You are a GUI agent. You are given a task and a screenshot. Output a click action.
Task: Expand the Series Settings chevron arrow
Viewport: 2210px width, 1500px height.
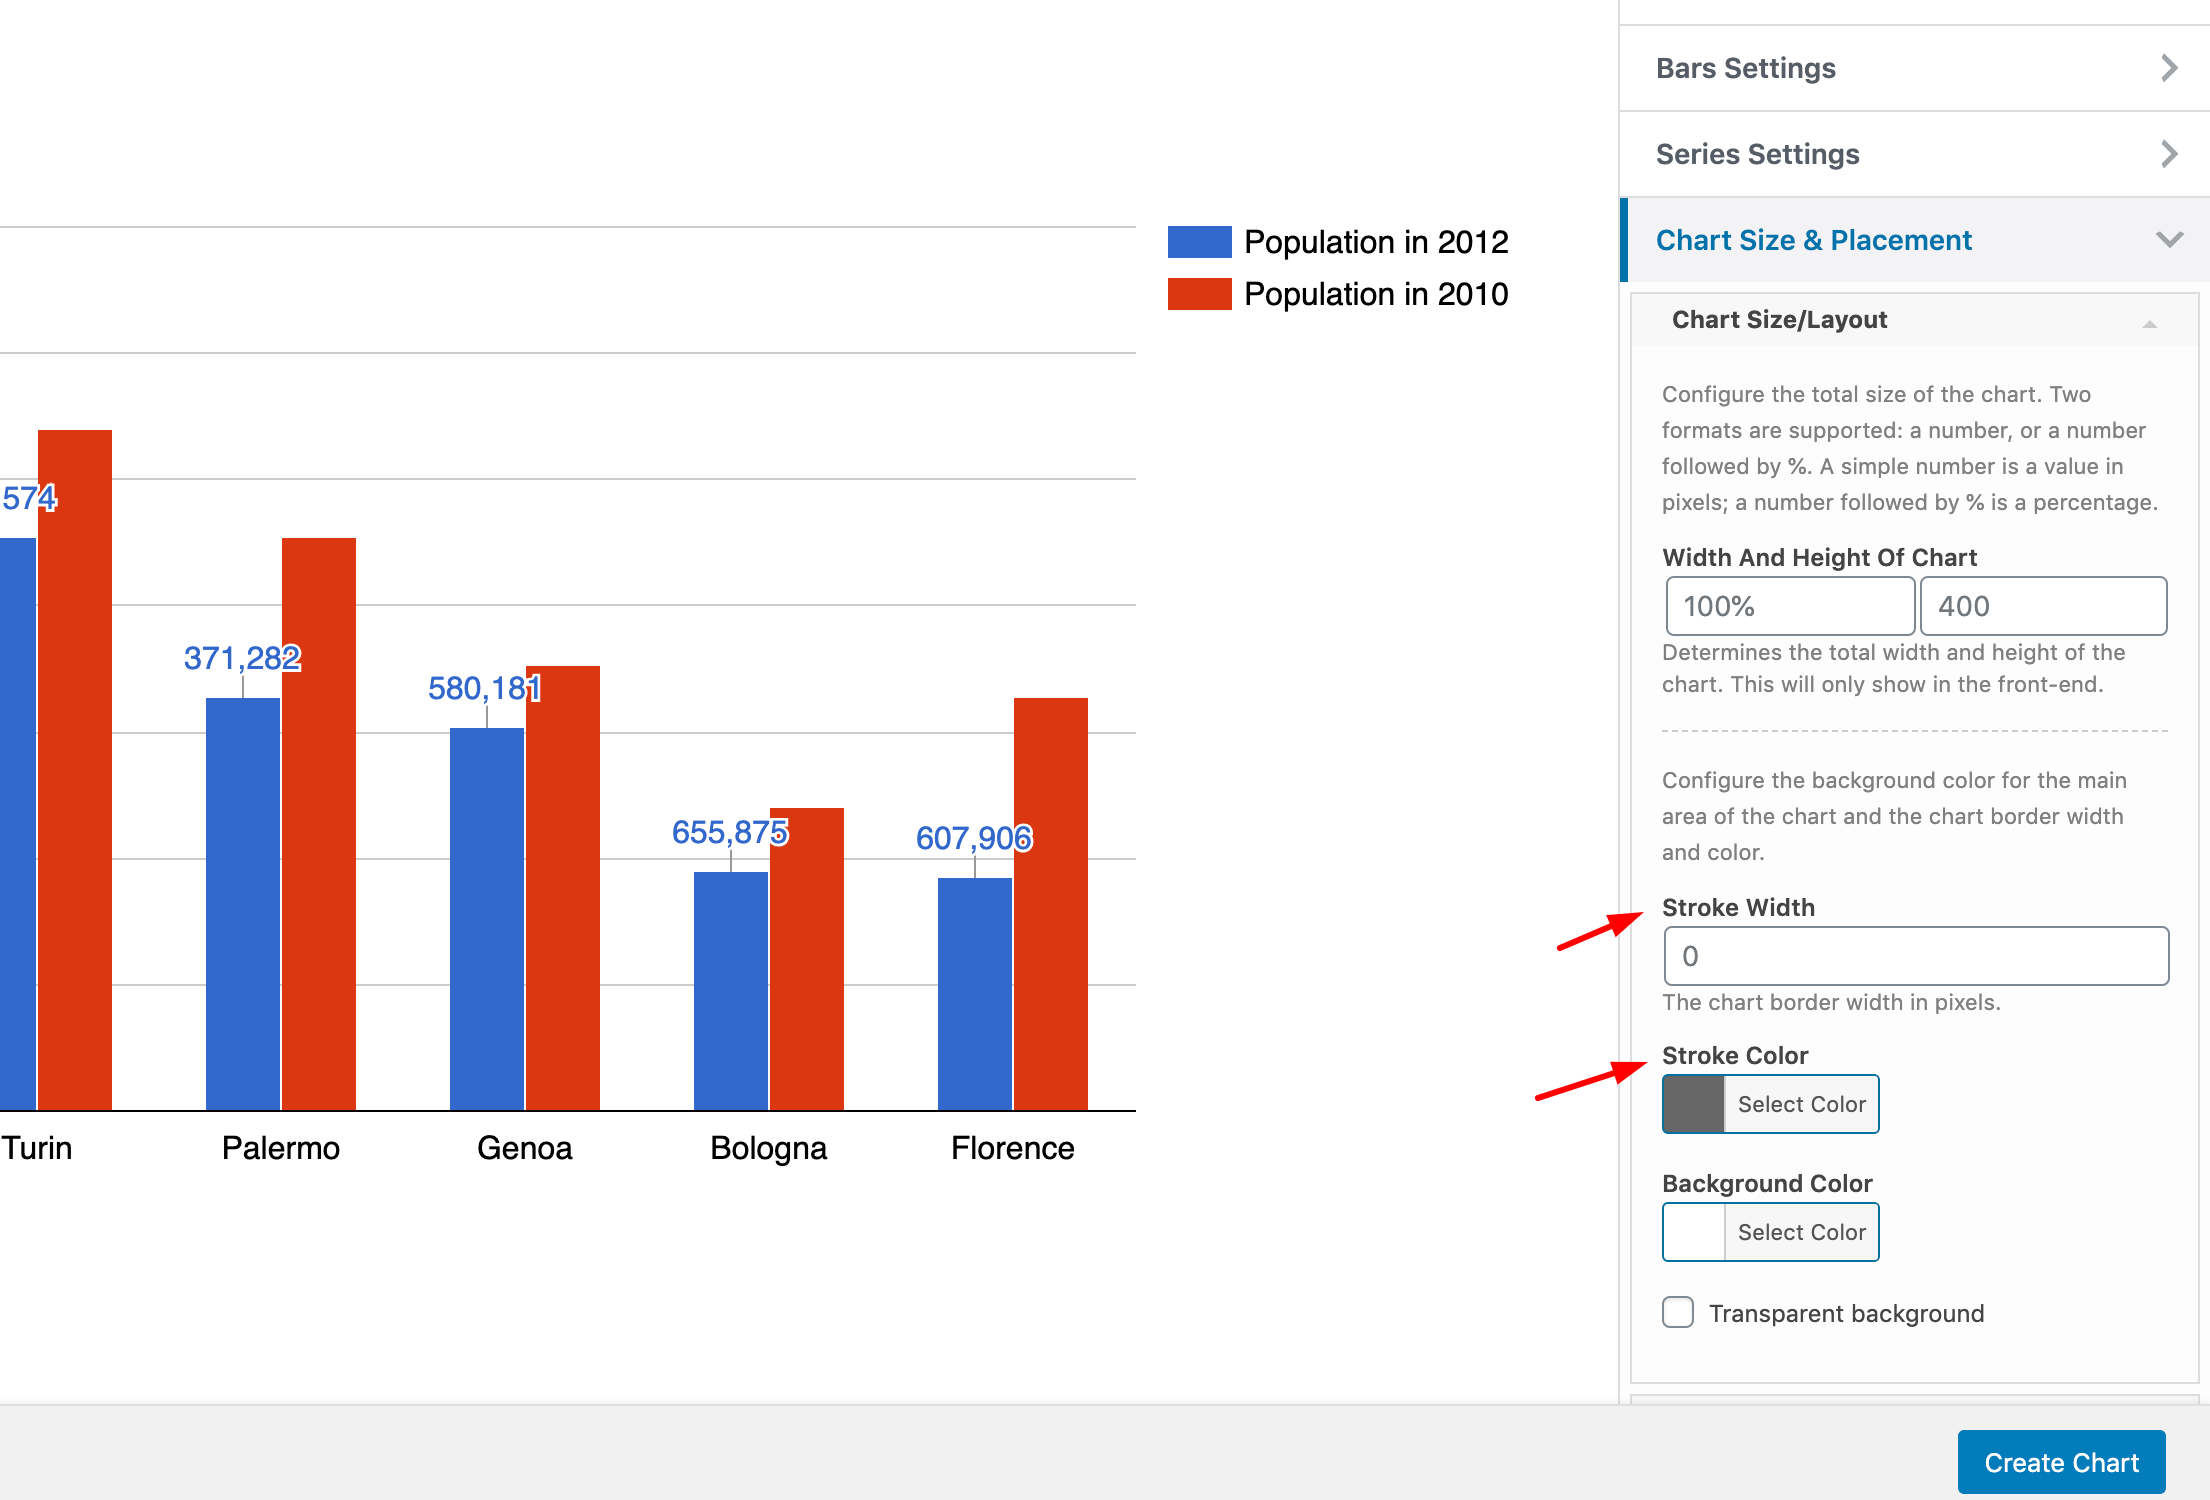[2168, 154]
